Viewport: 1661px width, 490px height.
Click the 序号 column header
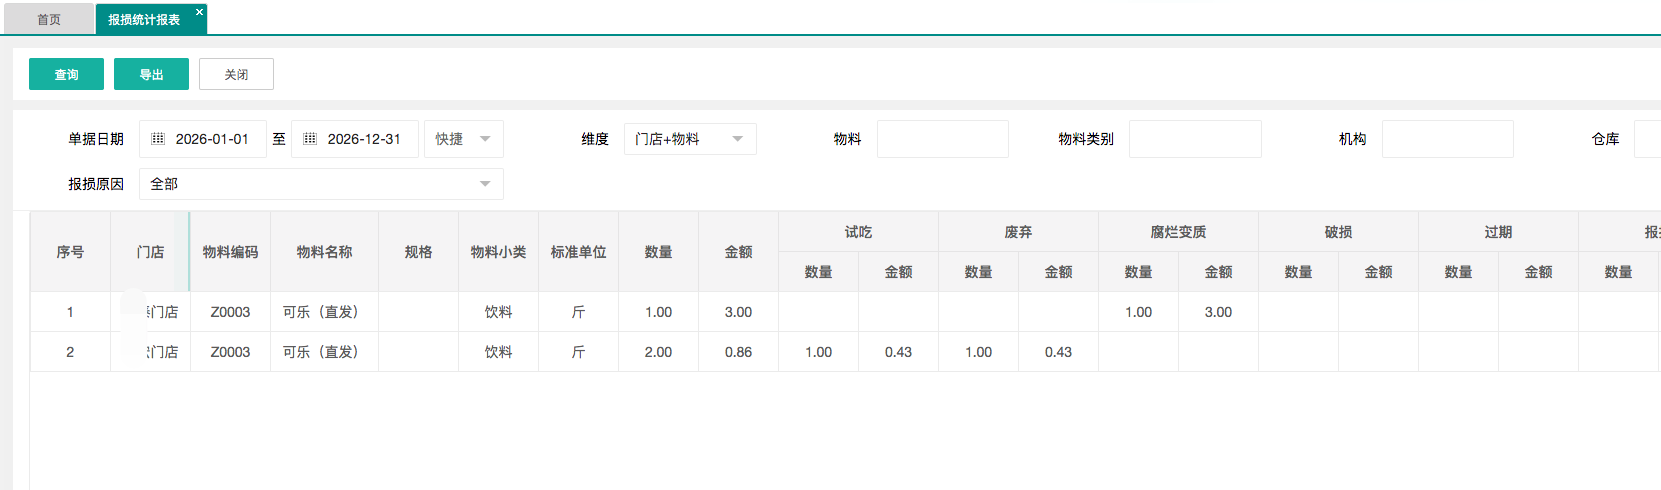pyautogui.click(x=70, y=252)
